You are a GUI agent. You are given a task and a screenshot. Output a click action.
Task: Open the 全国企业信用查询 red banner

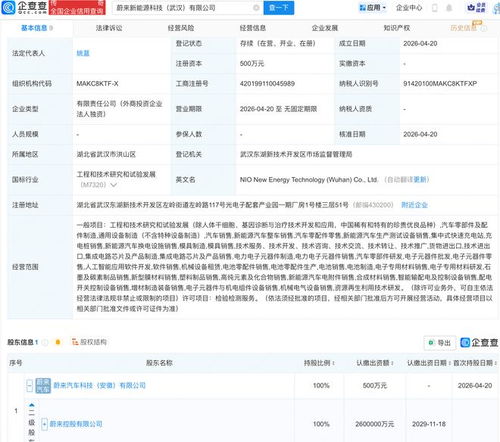tap(77, 8)
